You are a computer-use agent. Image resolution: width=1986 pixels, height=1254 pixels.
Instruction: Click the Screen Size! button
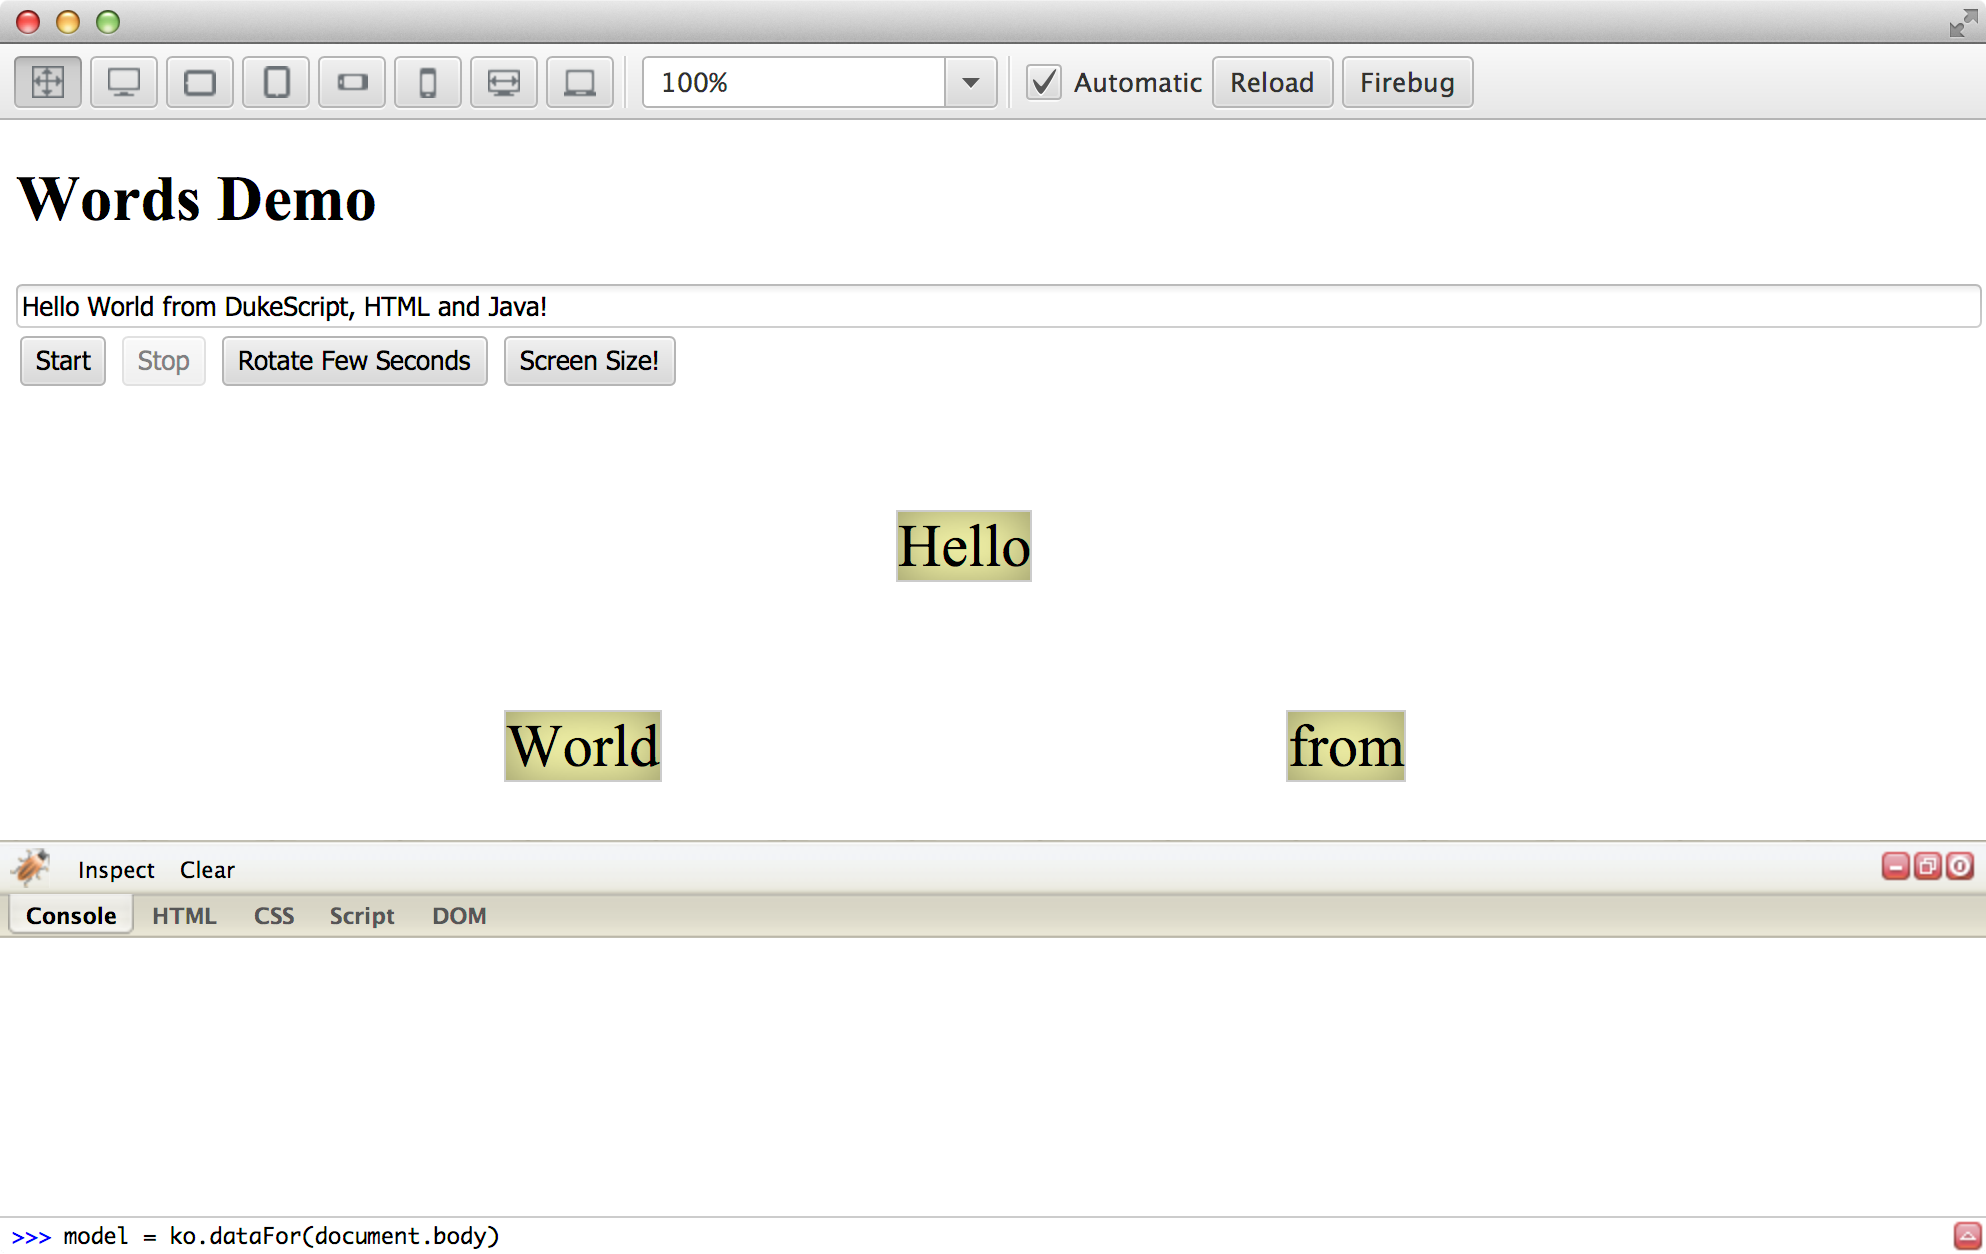click(x=589, y=361)
